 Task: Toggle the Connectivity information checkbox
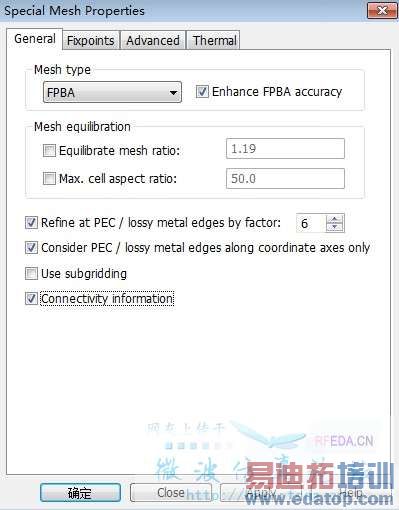tap(31, 298)
